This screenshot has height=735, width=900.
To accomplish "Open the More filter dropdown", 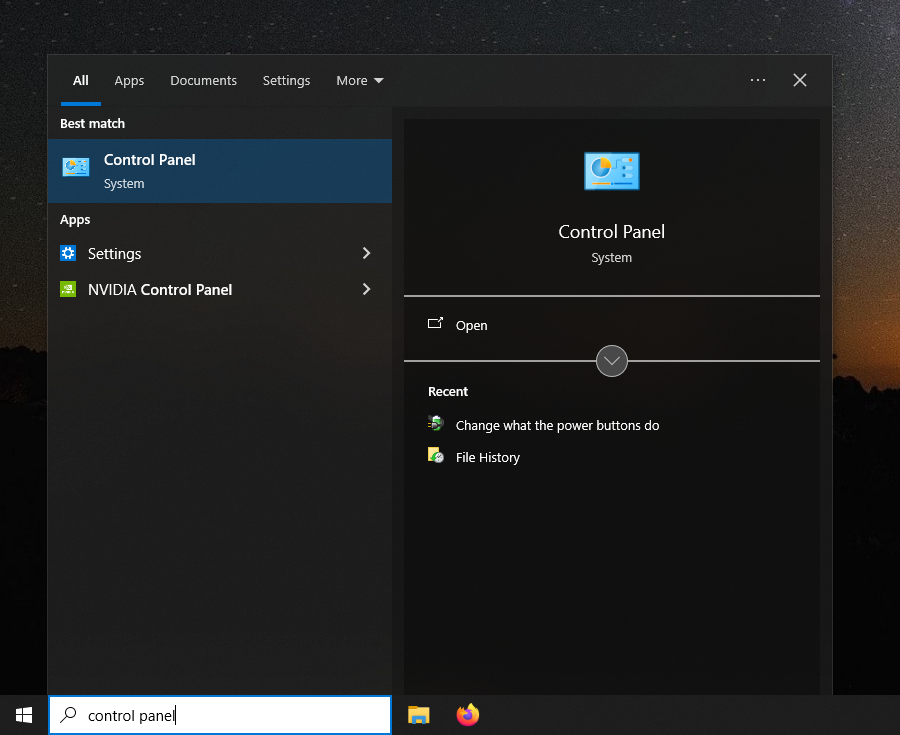I will 359,80.
